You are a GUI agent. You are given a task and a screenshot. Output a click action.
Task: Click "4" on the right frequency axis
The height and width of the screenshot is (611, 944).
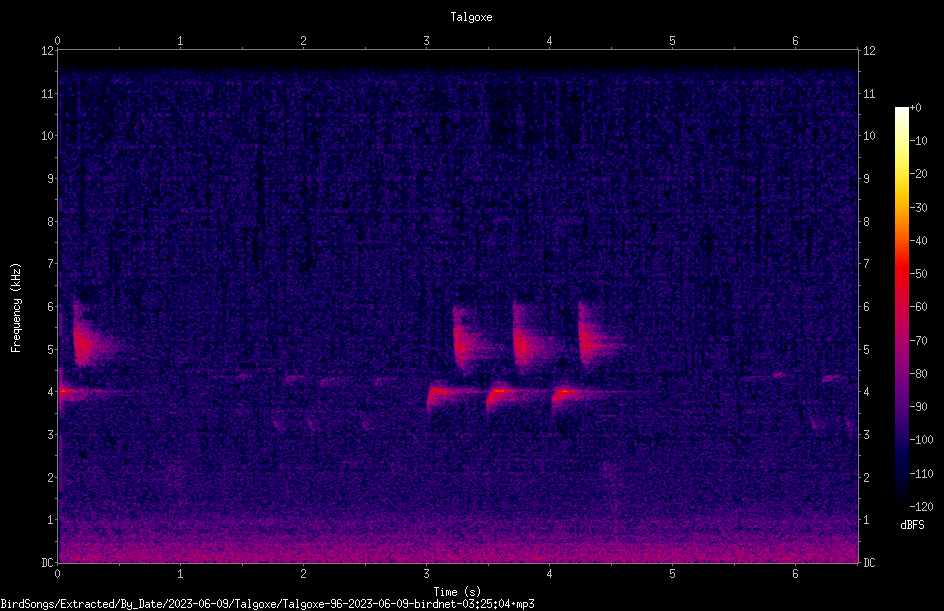(x=866, y=392)
